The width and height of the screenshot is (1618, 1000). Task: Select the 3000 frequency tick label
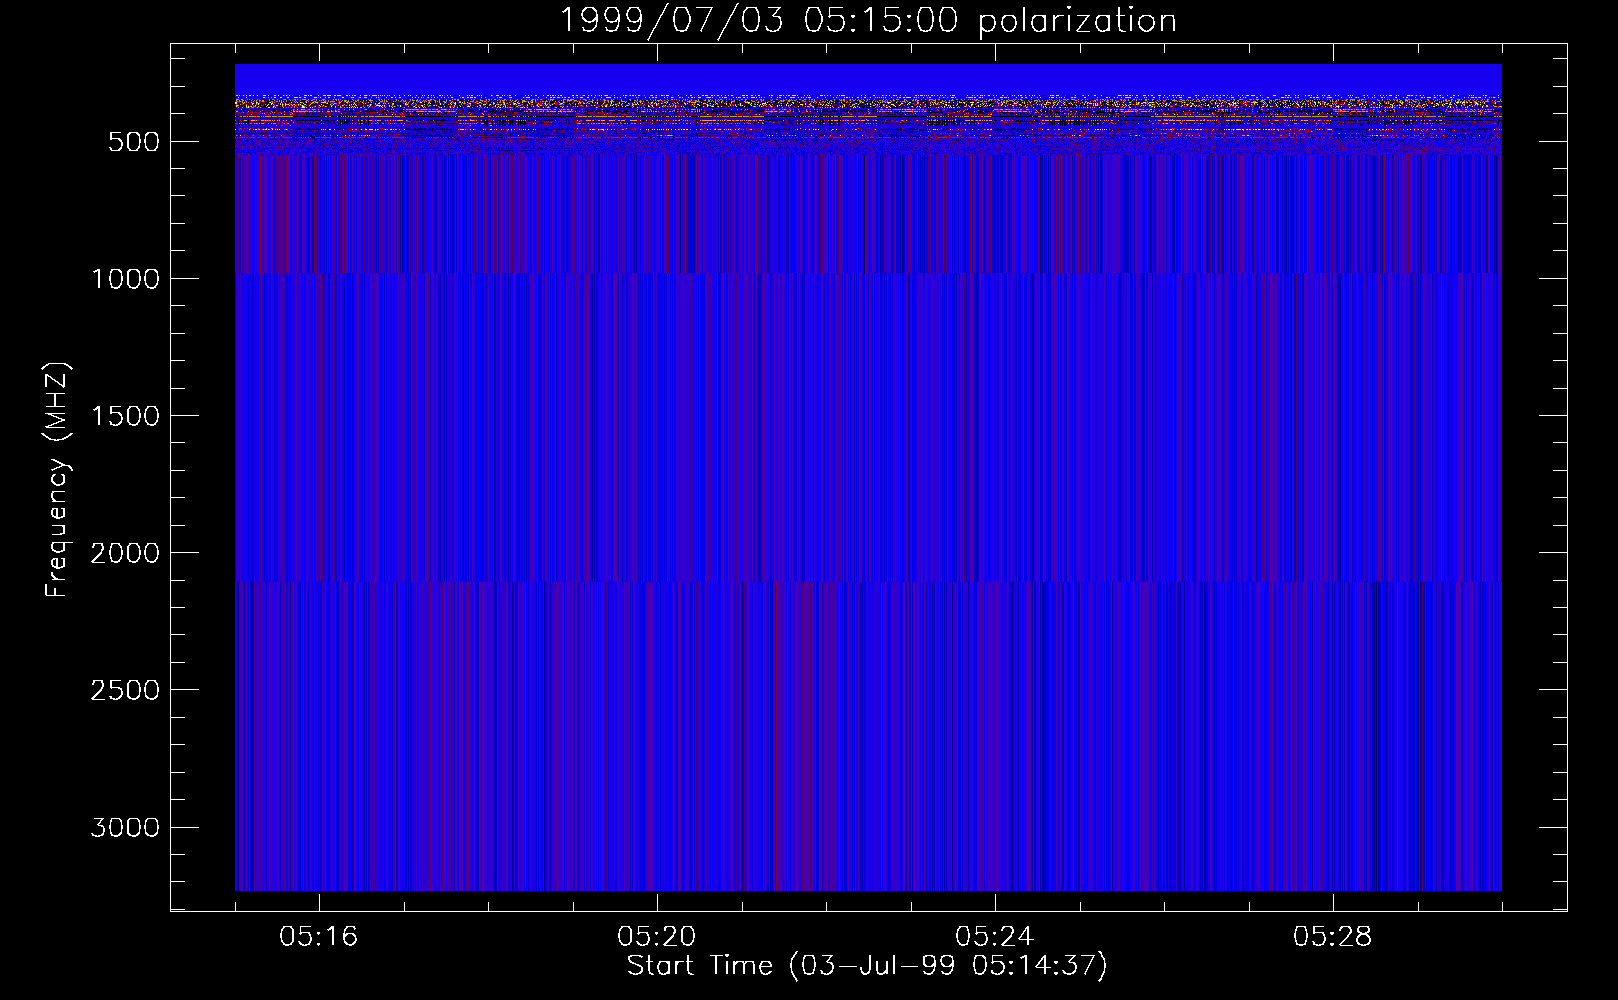125,828
